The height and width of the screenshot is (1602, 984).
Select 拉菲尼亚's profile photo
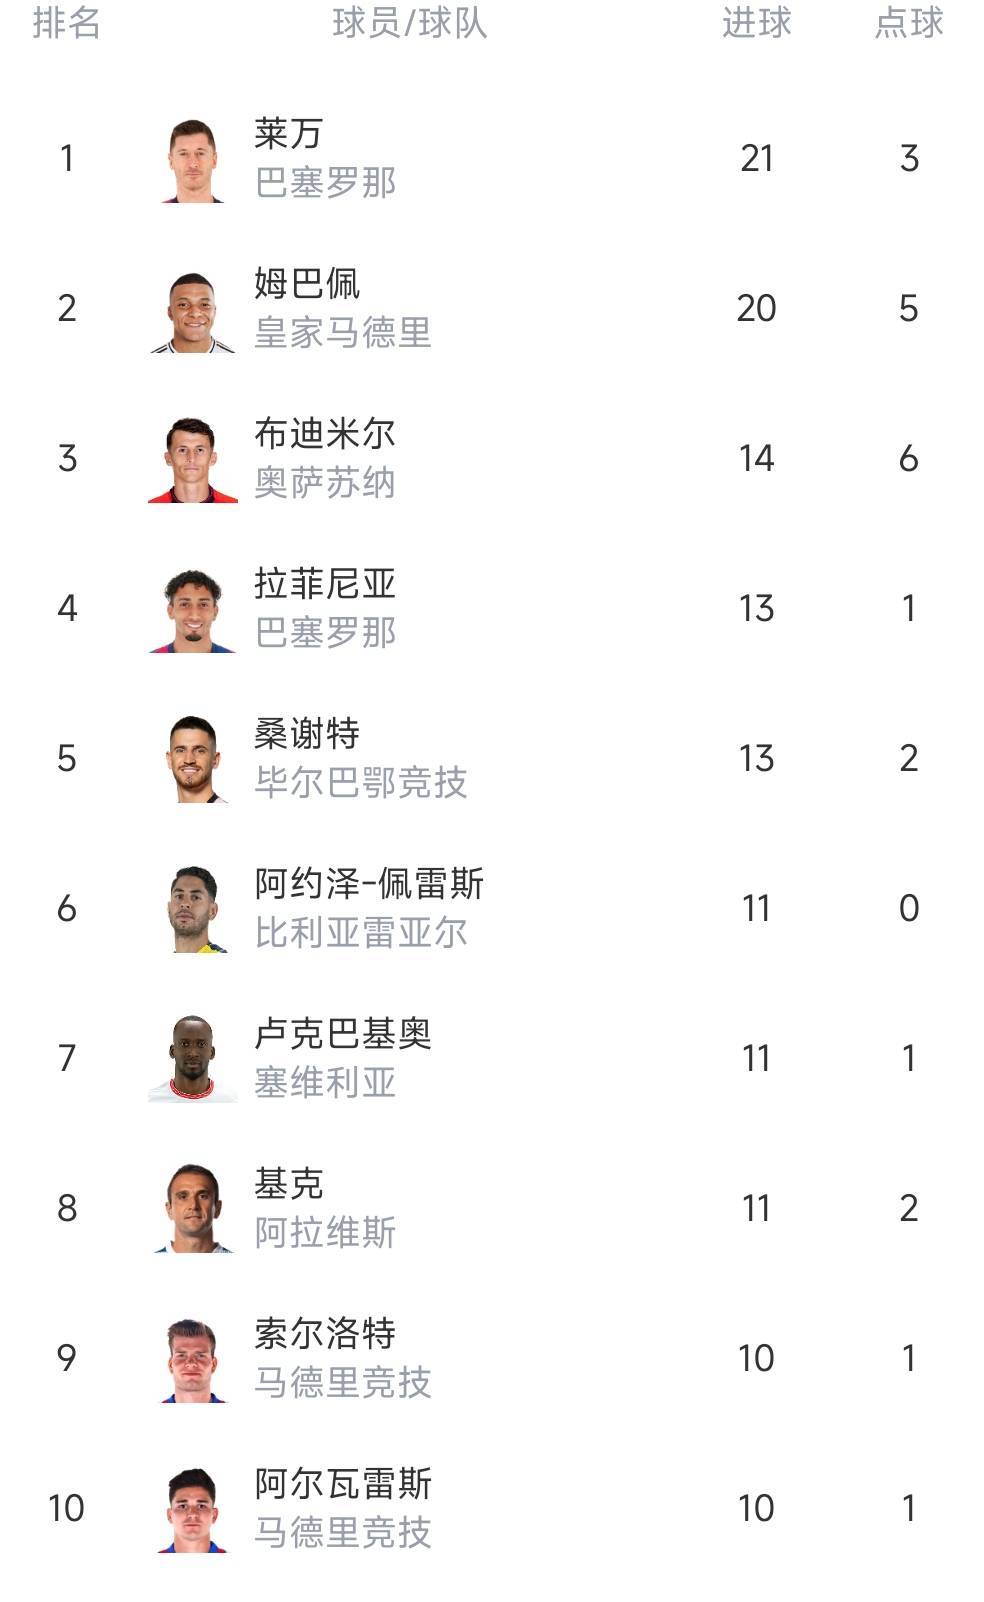tap(193, 610)
